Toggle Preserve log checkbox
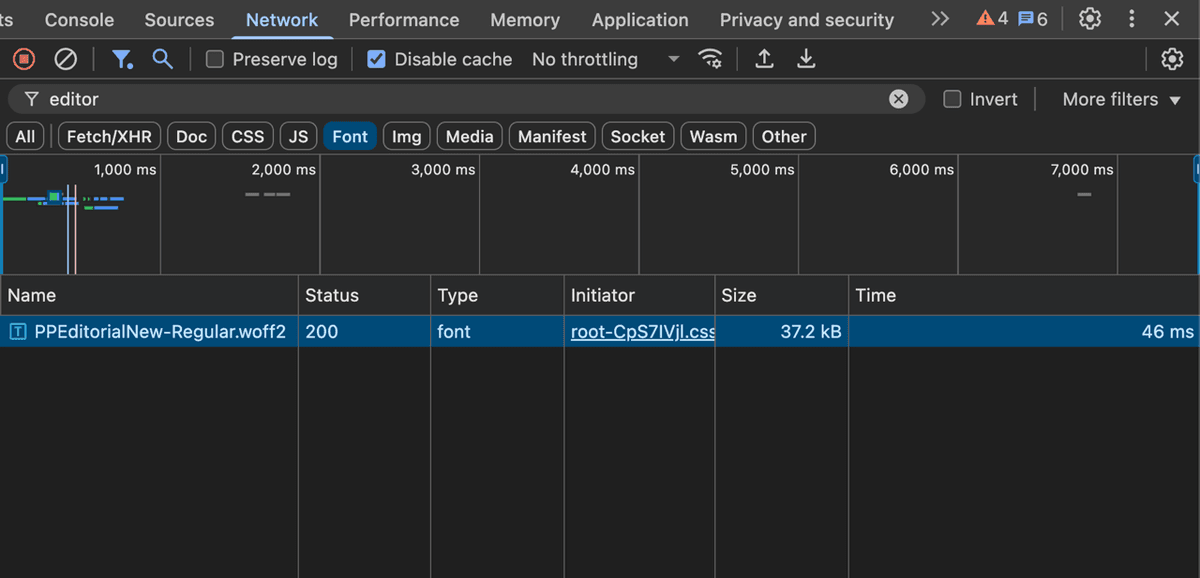The height and width of the screenshot is (578, 1200). coord(214,60)
